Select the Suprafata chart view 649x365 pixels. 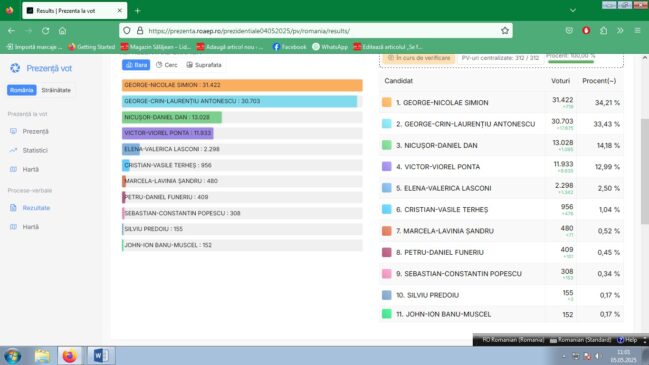click(204, 65)
